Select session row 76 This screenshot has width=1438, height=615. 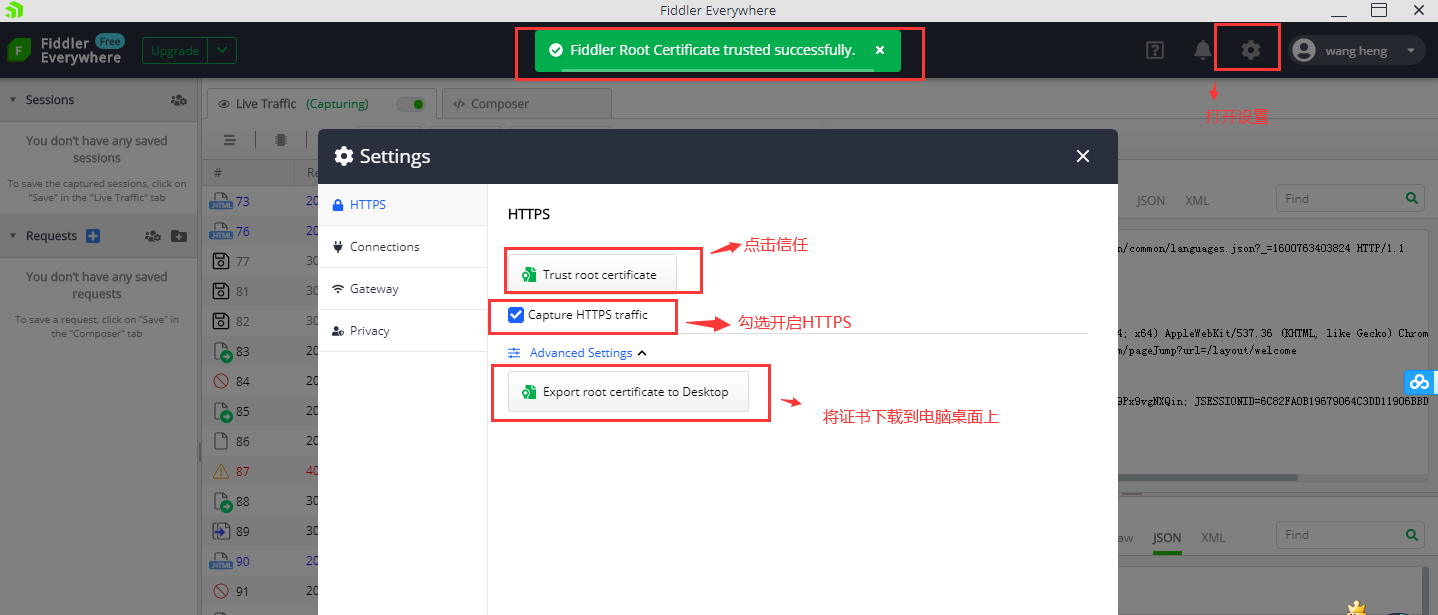[259, 232]
